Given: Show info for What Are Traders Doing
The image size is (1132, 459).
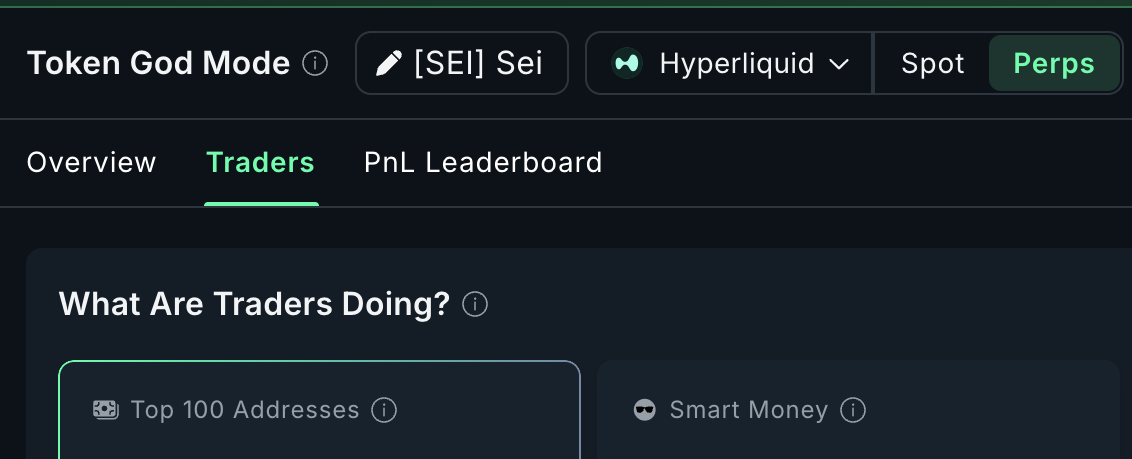Looking at the screenshot, I should 476,304.
